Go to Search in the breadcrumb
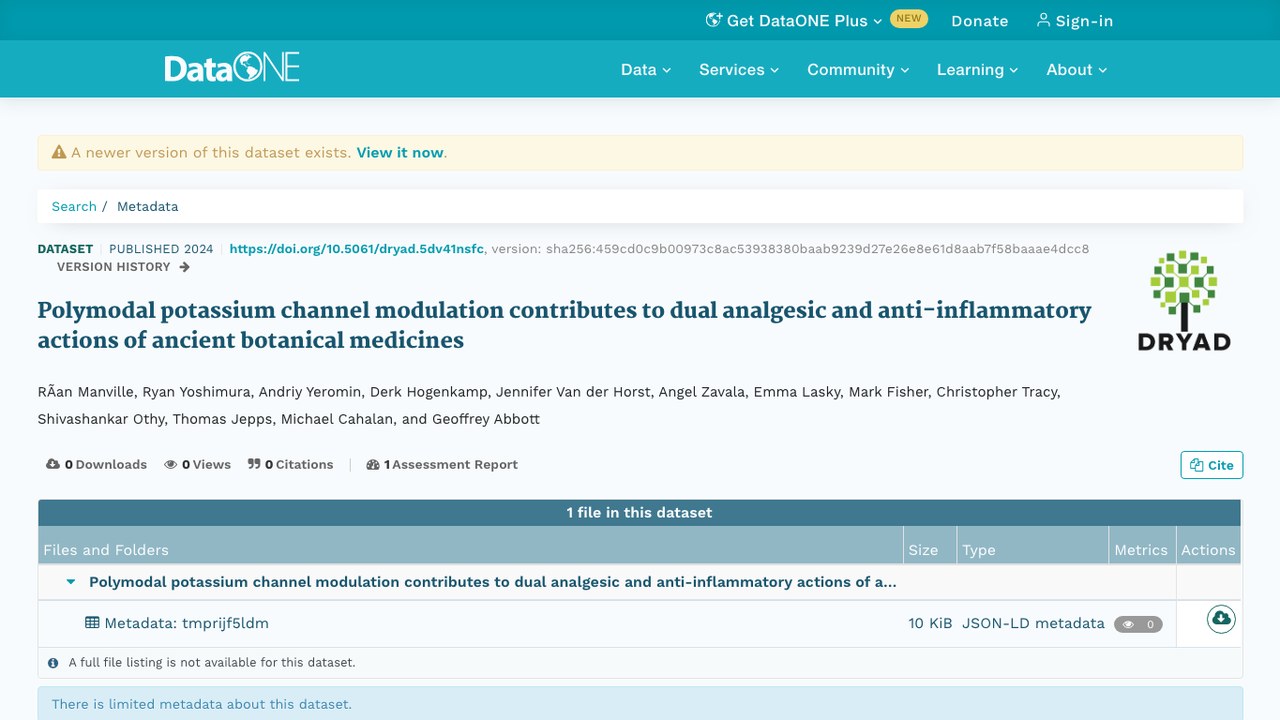 pyautogui.click(x=74, y=206)
